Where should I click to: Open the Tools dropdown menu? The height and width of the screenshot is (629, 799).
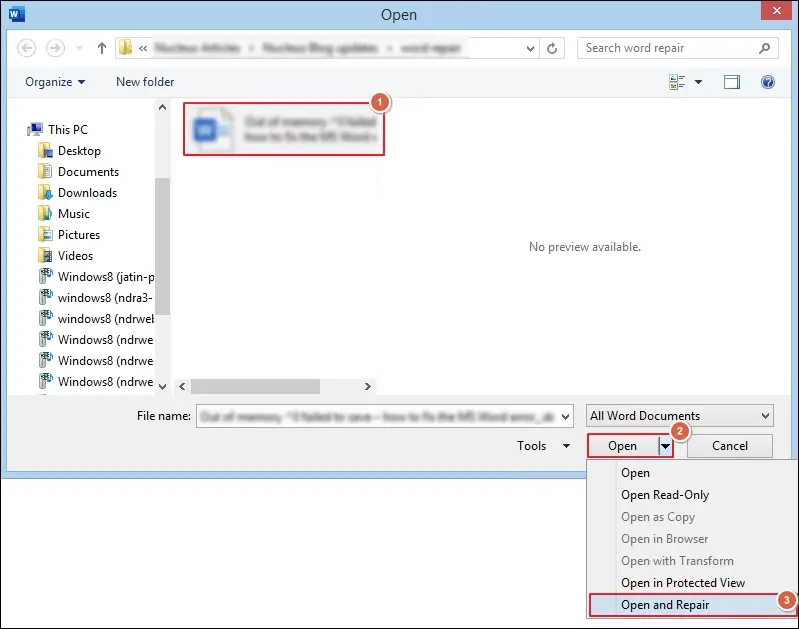[x=543, y=446]
